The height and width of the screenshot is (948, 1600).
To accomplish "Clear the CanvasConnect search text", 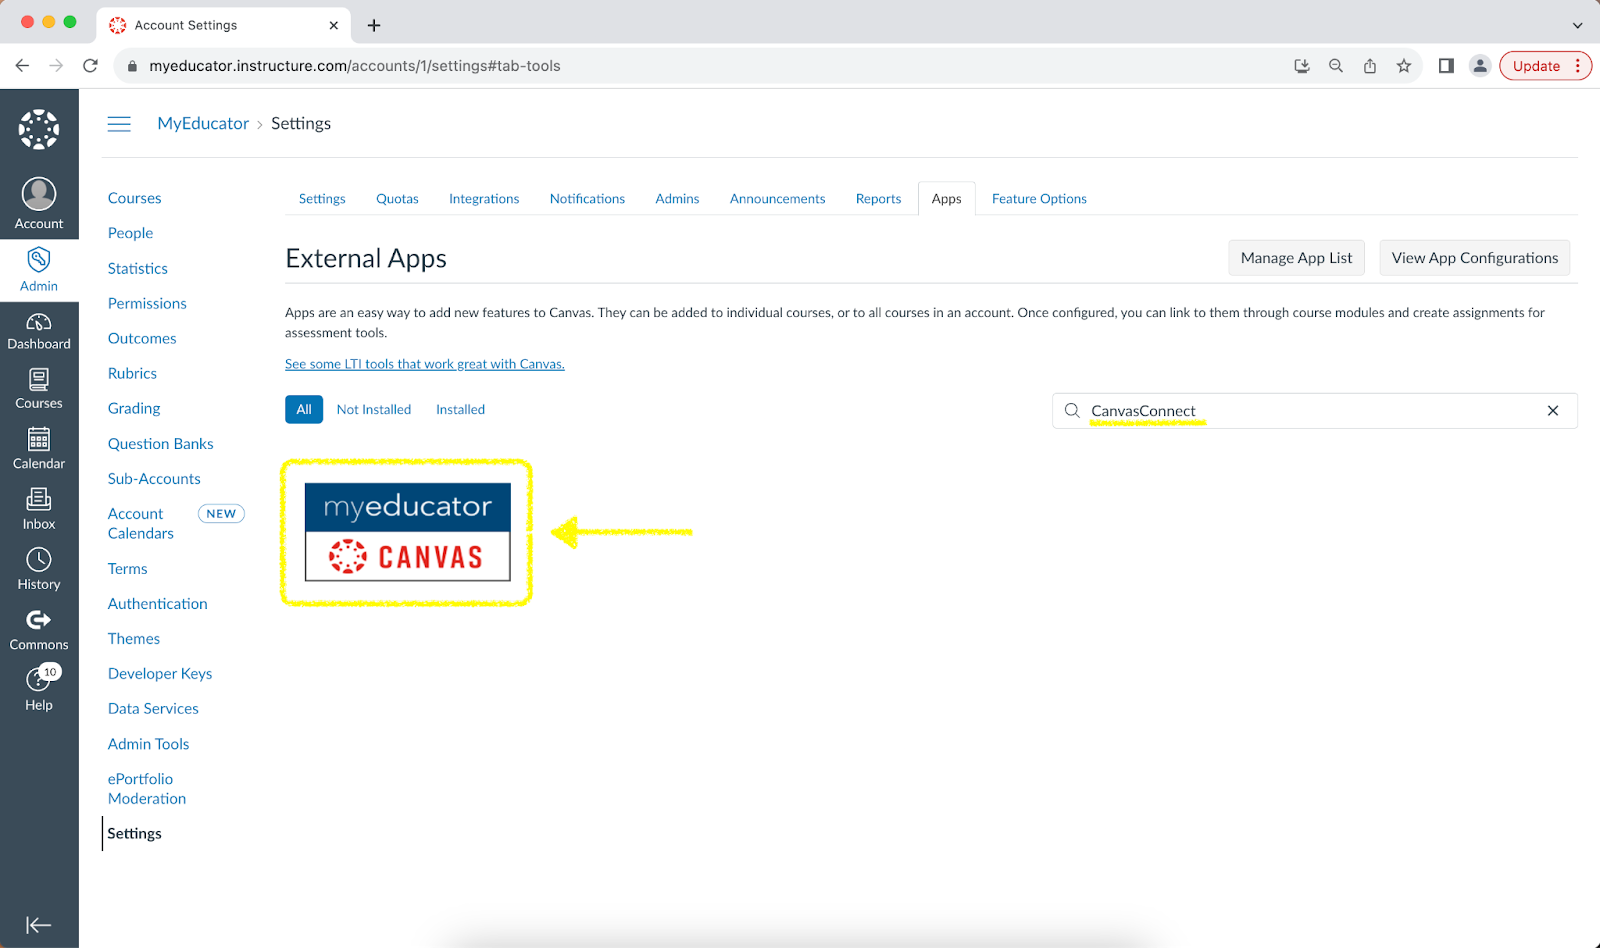I will pos(1553,411).
